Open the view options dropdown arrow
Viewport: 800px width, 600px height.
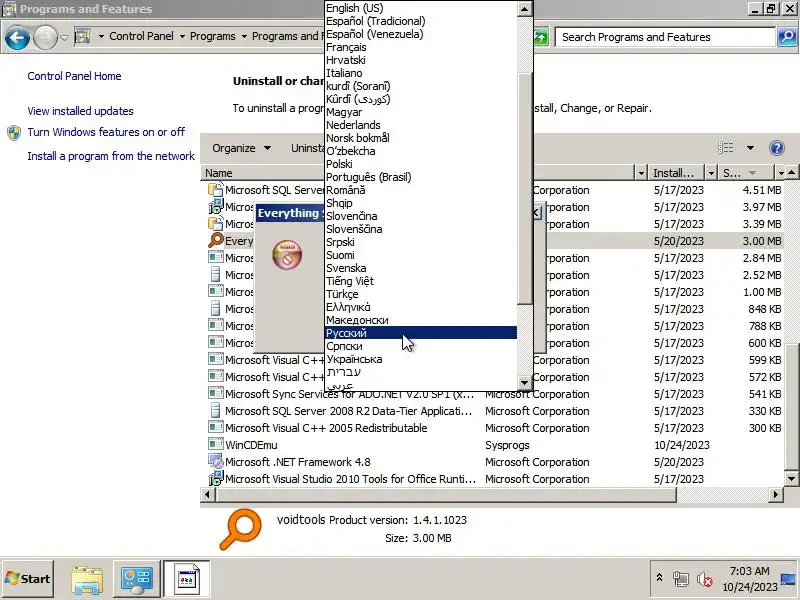(x=750, y=148)
